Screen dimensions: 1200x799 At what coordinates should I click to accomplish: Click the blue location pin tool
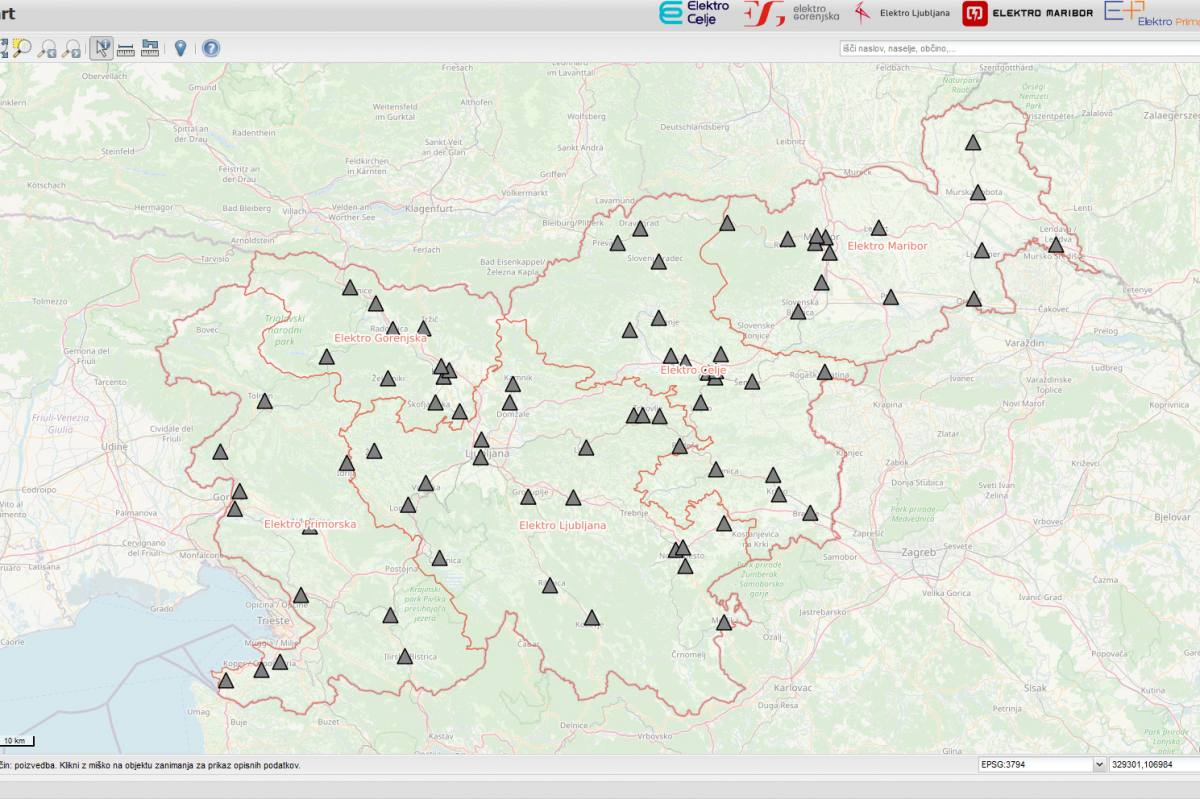point(180,48)
